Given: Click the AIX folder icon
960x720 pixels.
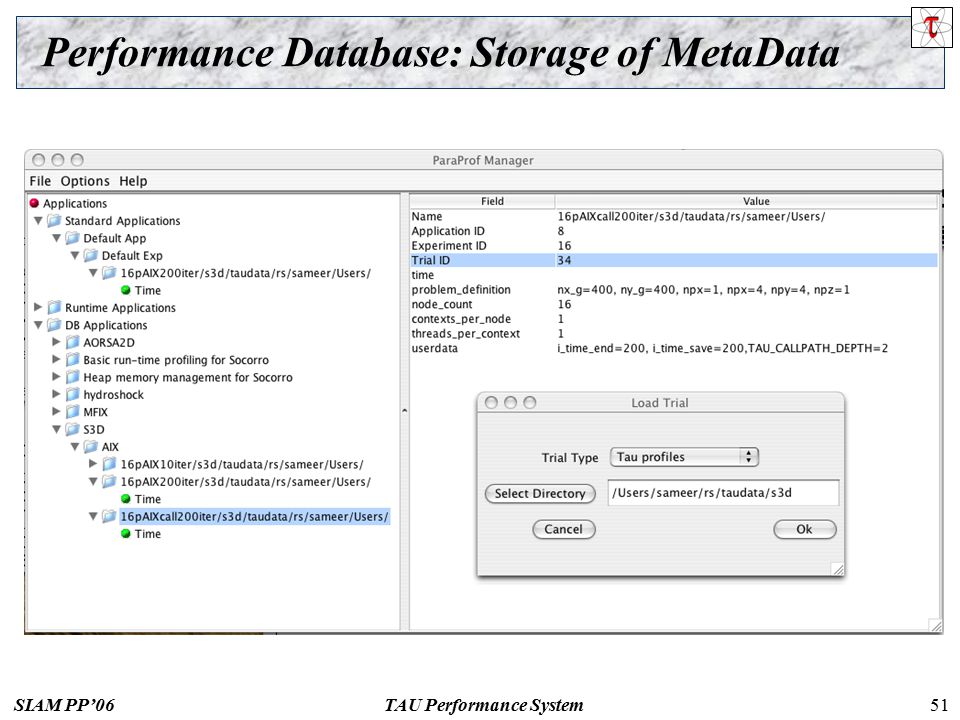Looking at the screenshot, I should (91, 447).
